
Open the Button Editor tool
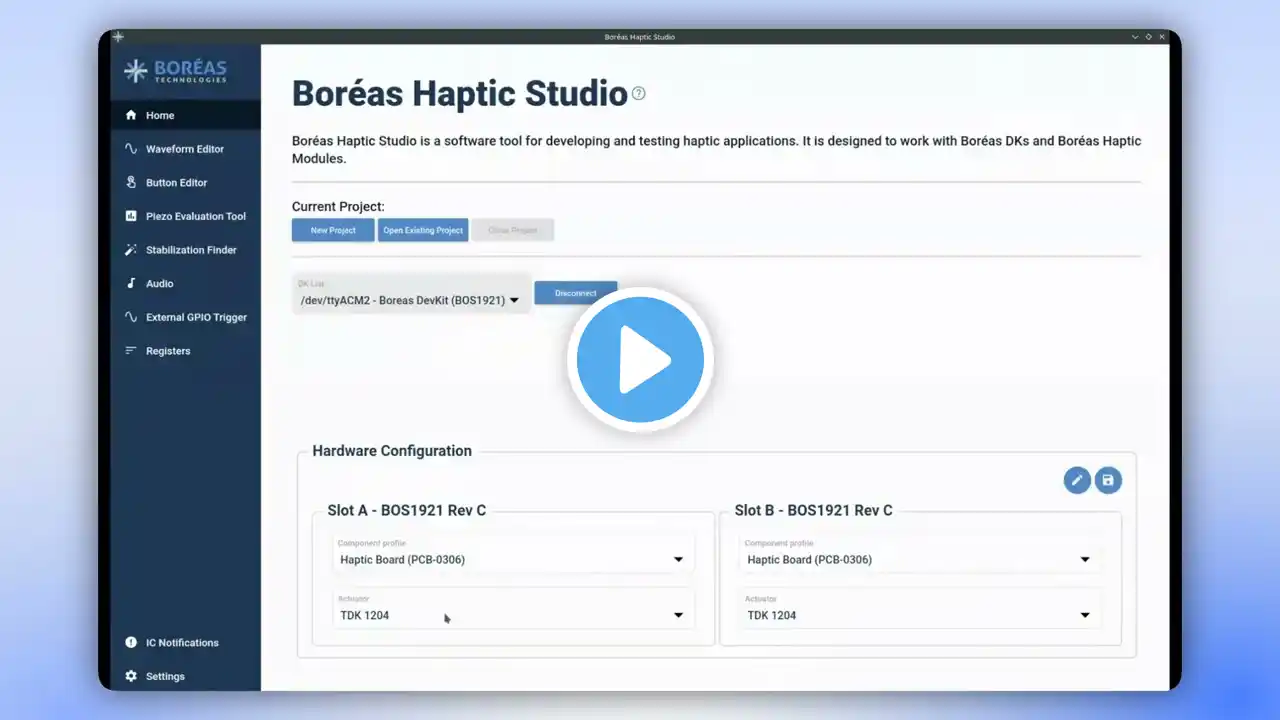pos(186,183)
